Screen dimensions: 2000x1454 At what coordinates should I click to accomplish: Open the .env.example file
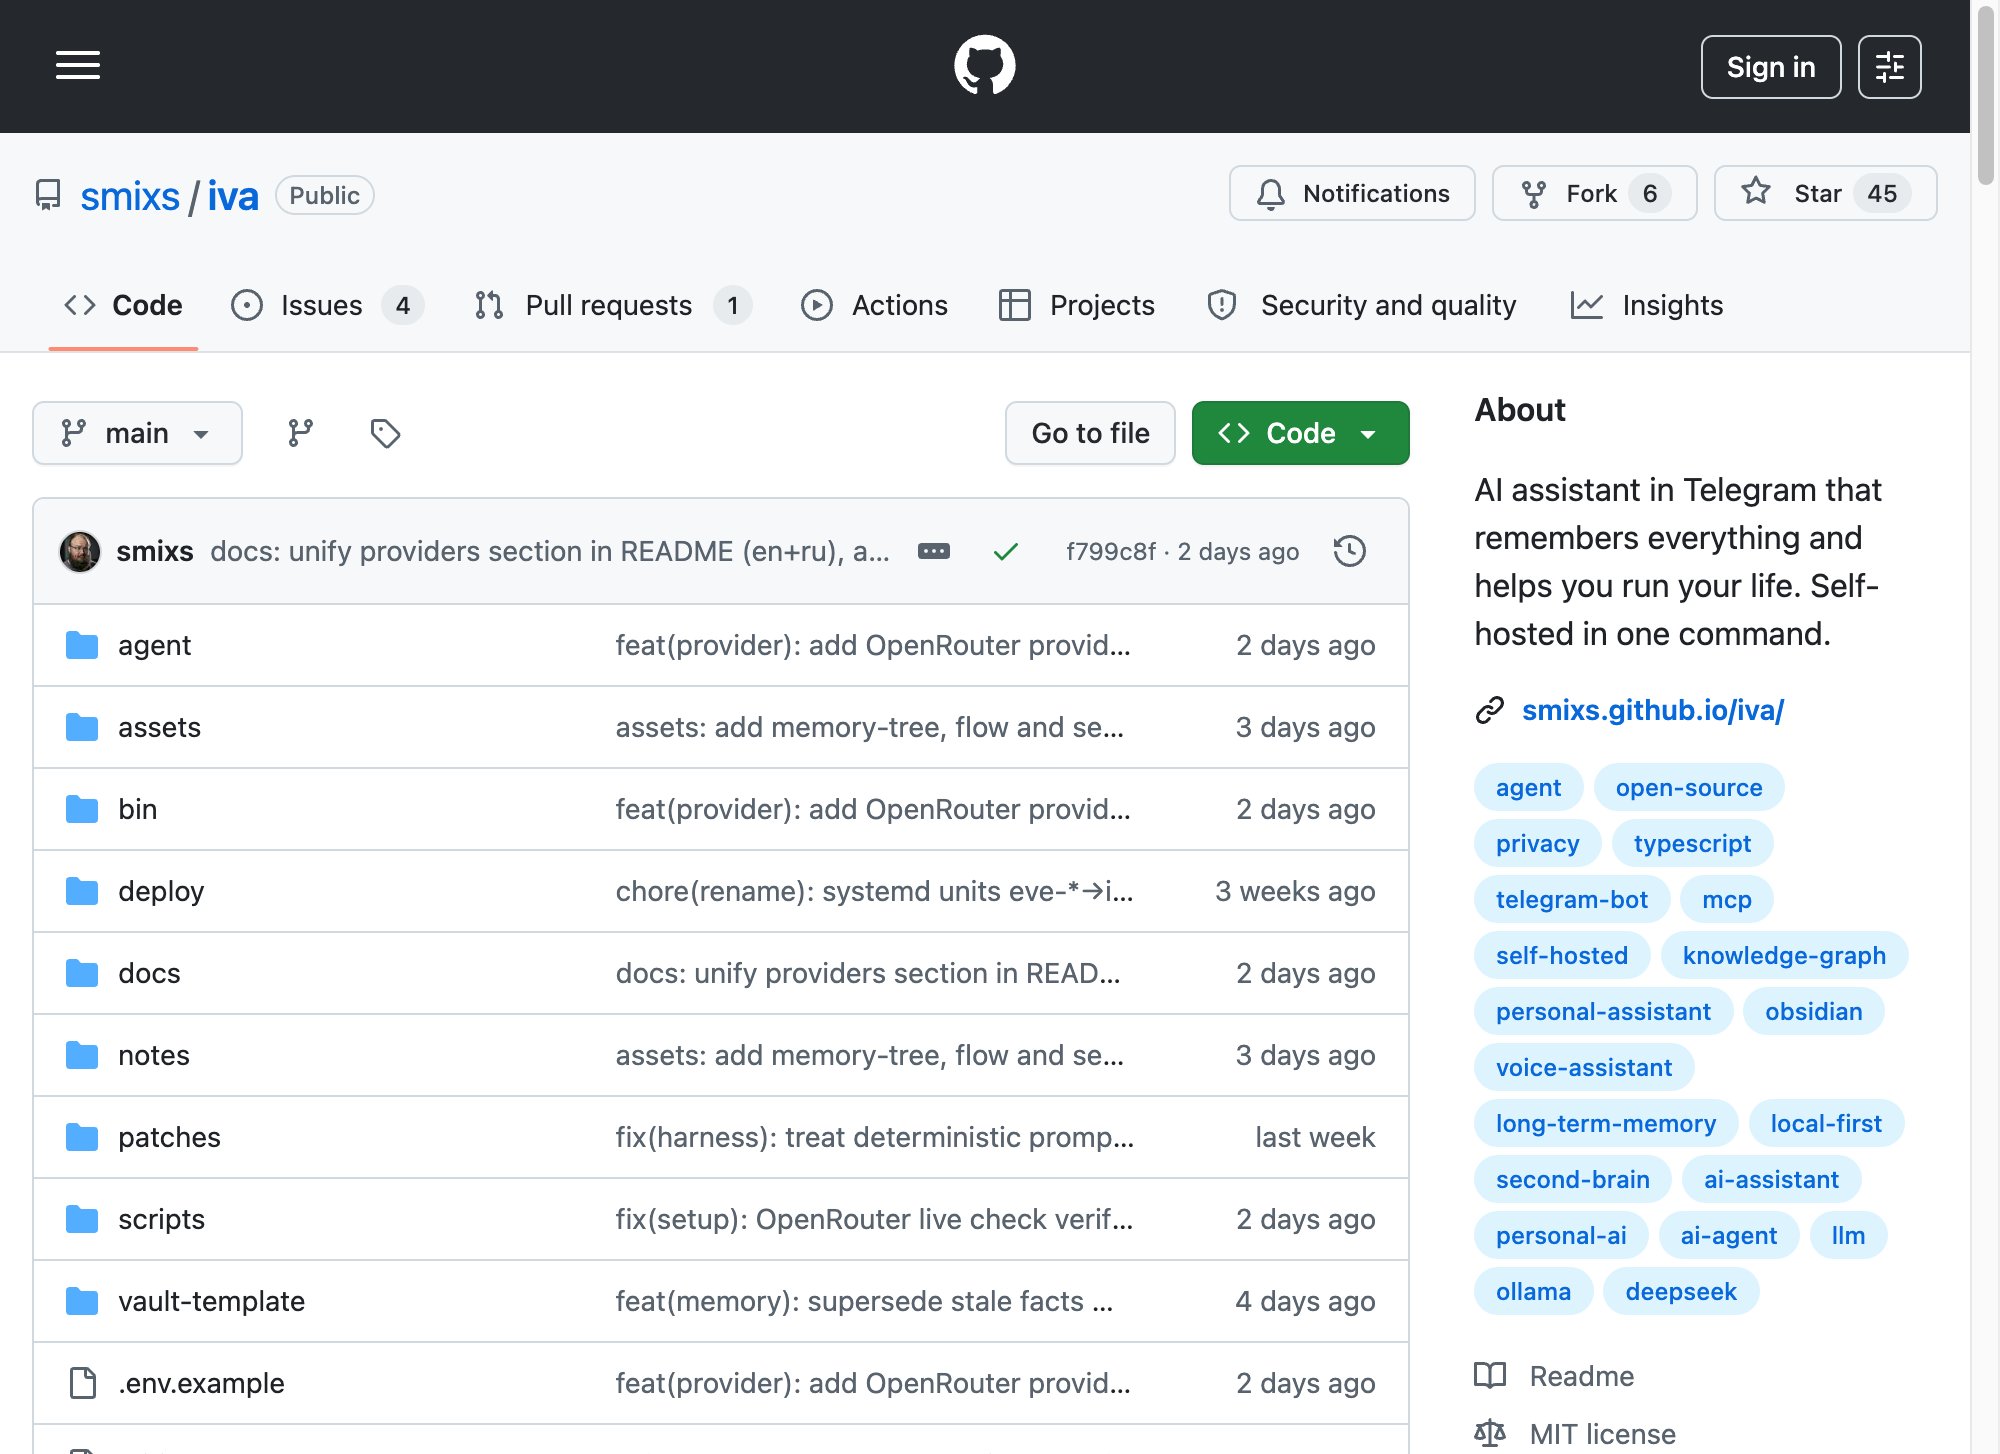click(201, 1383)
